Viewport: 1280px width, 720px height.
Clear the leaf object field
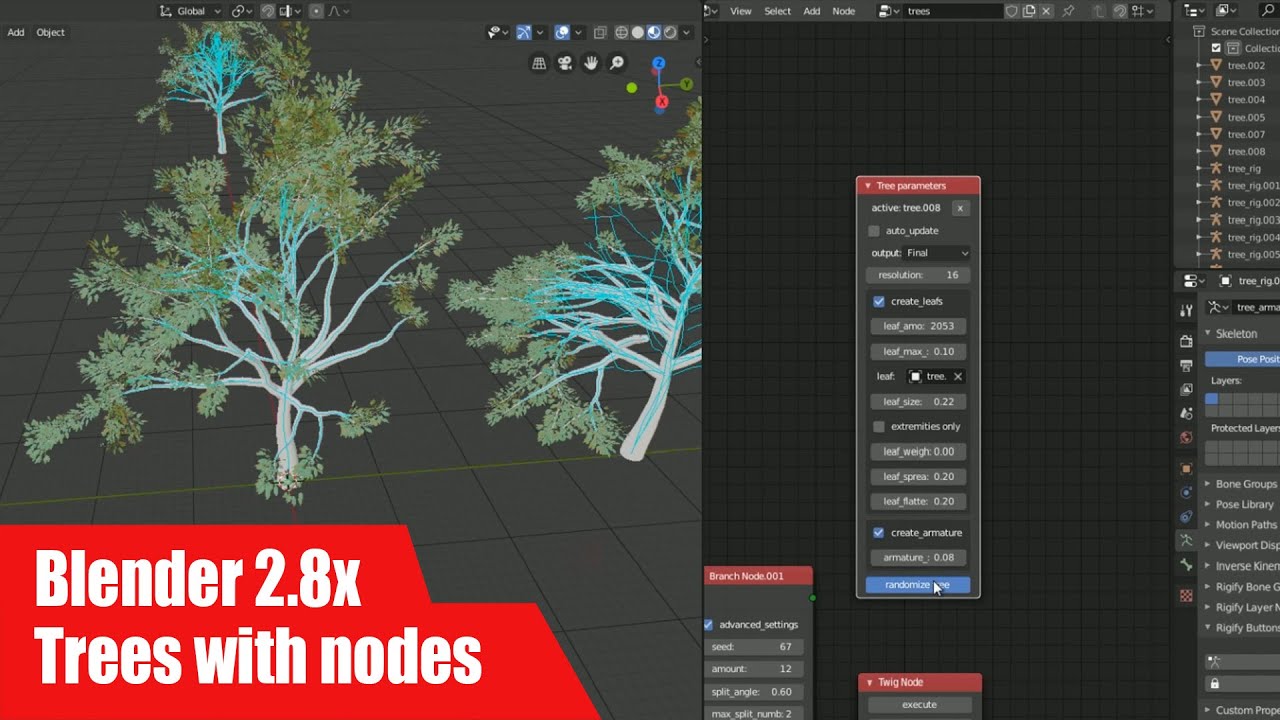click(x=957, y=377)
